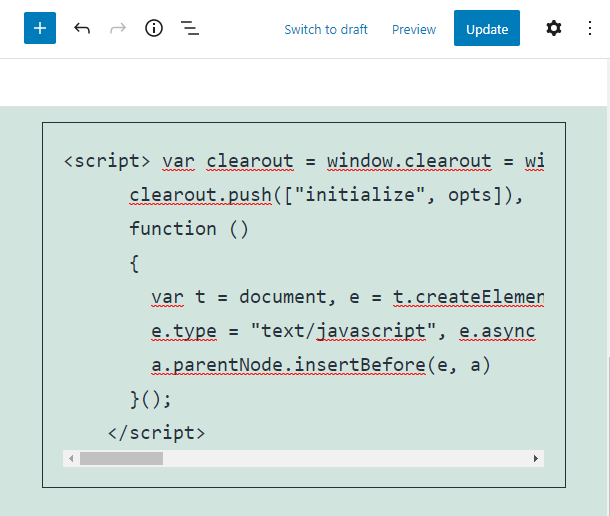The width and height of the screenshot is (610, 516).
Task: Click the horizontal scrollbar thumb in code block
Action: click(x=121, y=458)
